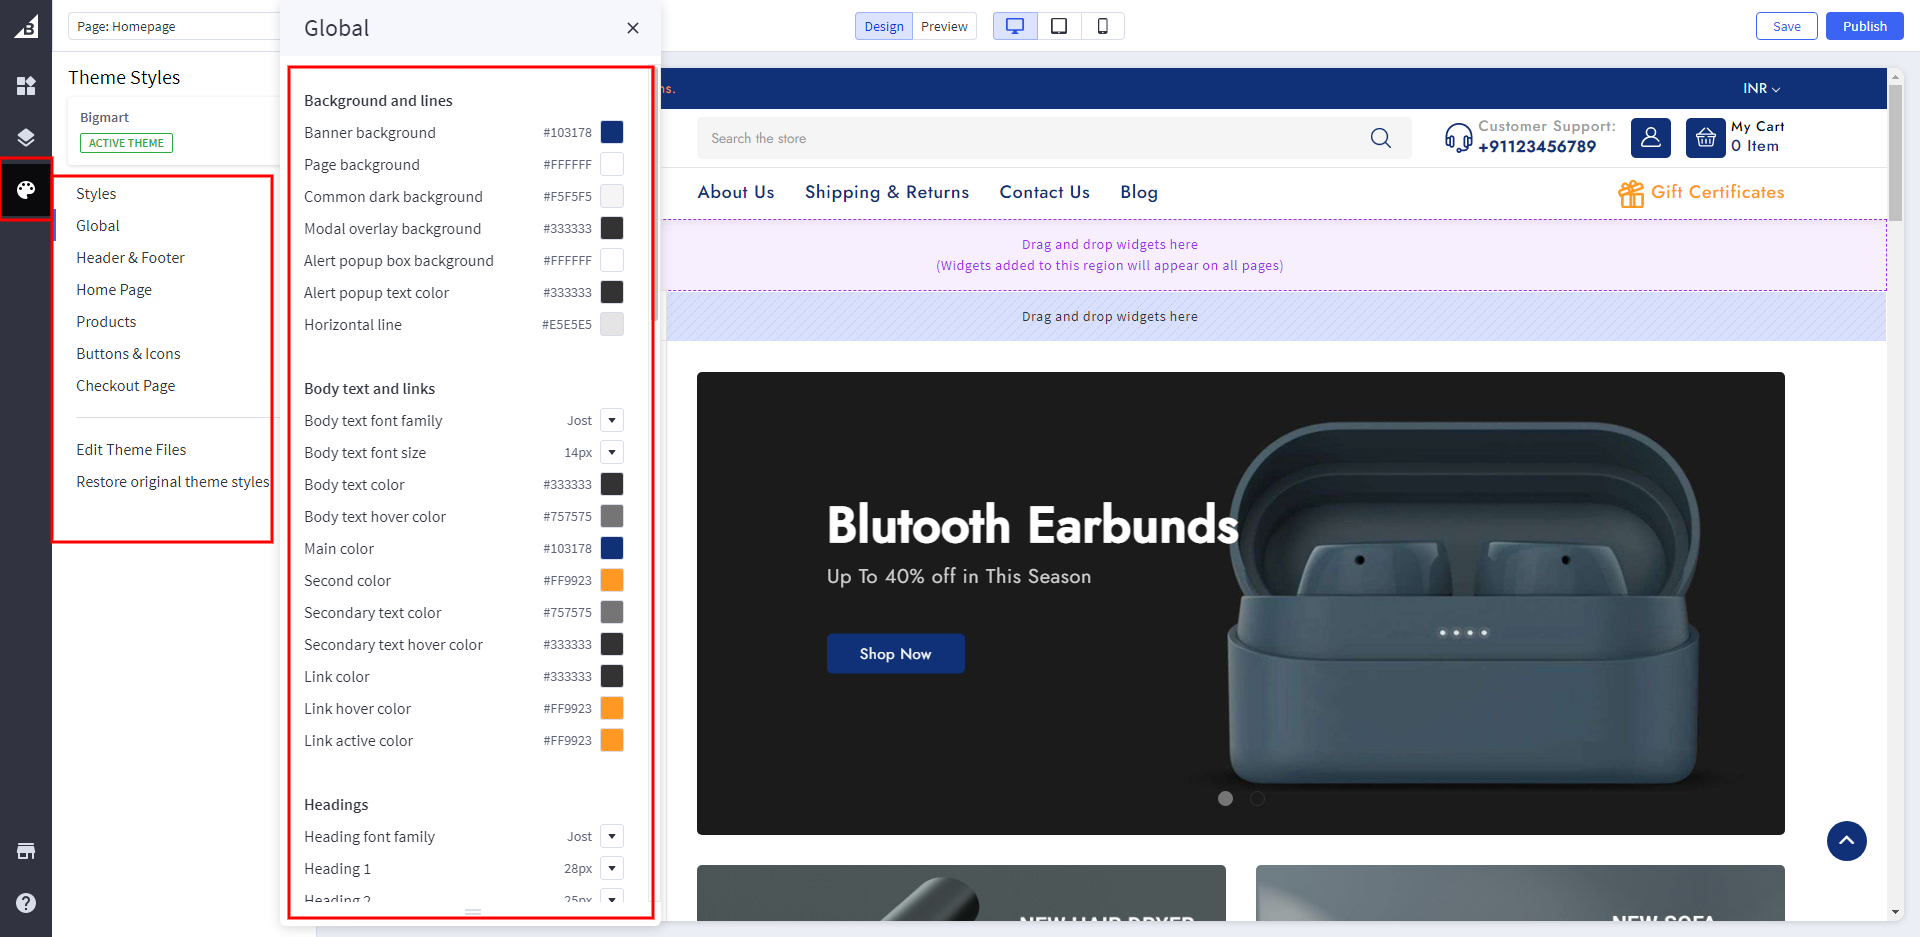This screenshot has width=1920, height=937.
Task: Open Body text font size dropdown
Action: pyautogui.click(x=612, y=452)
